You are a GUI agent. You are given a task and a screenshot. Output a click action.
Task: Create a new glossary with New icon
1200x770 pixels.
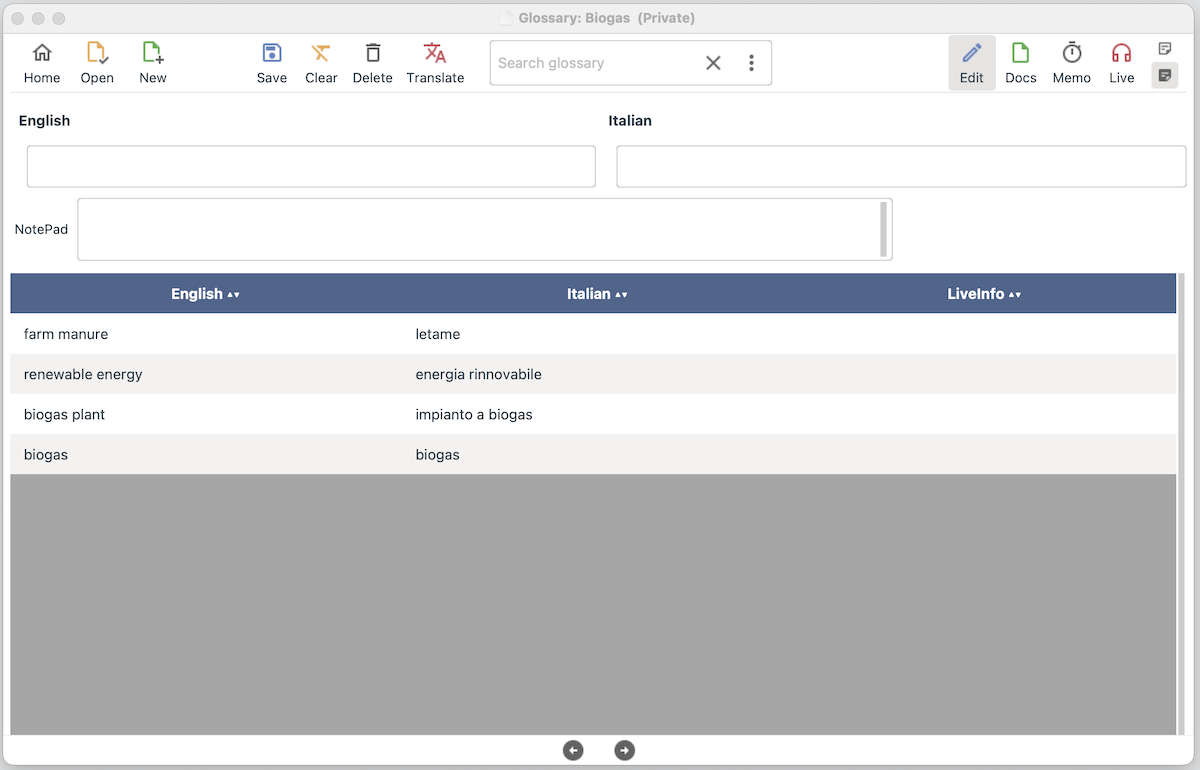[153, 63]
